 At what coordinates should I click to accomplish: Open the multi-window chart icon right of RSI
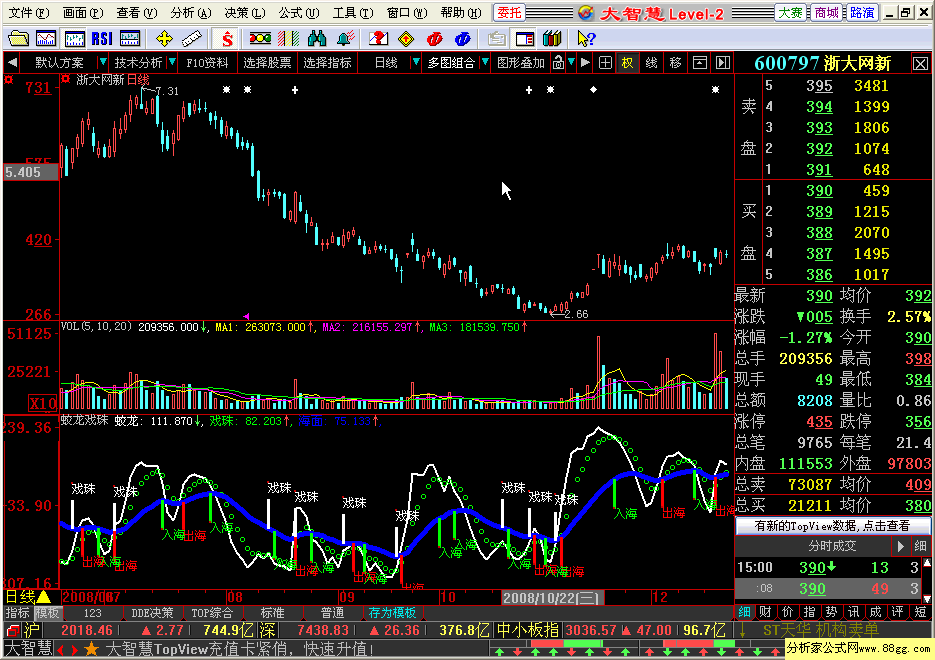pos(129,39)
